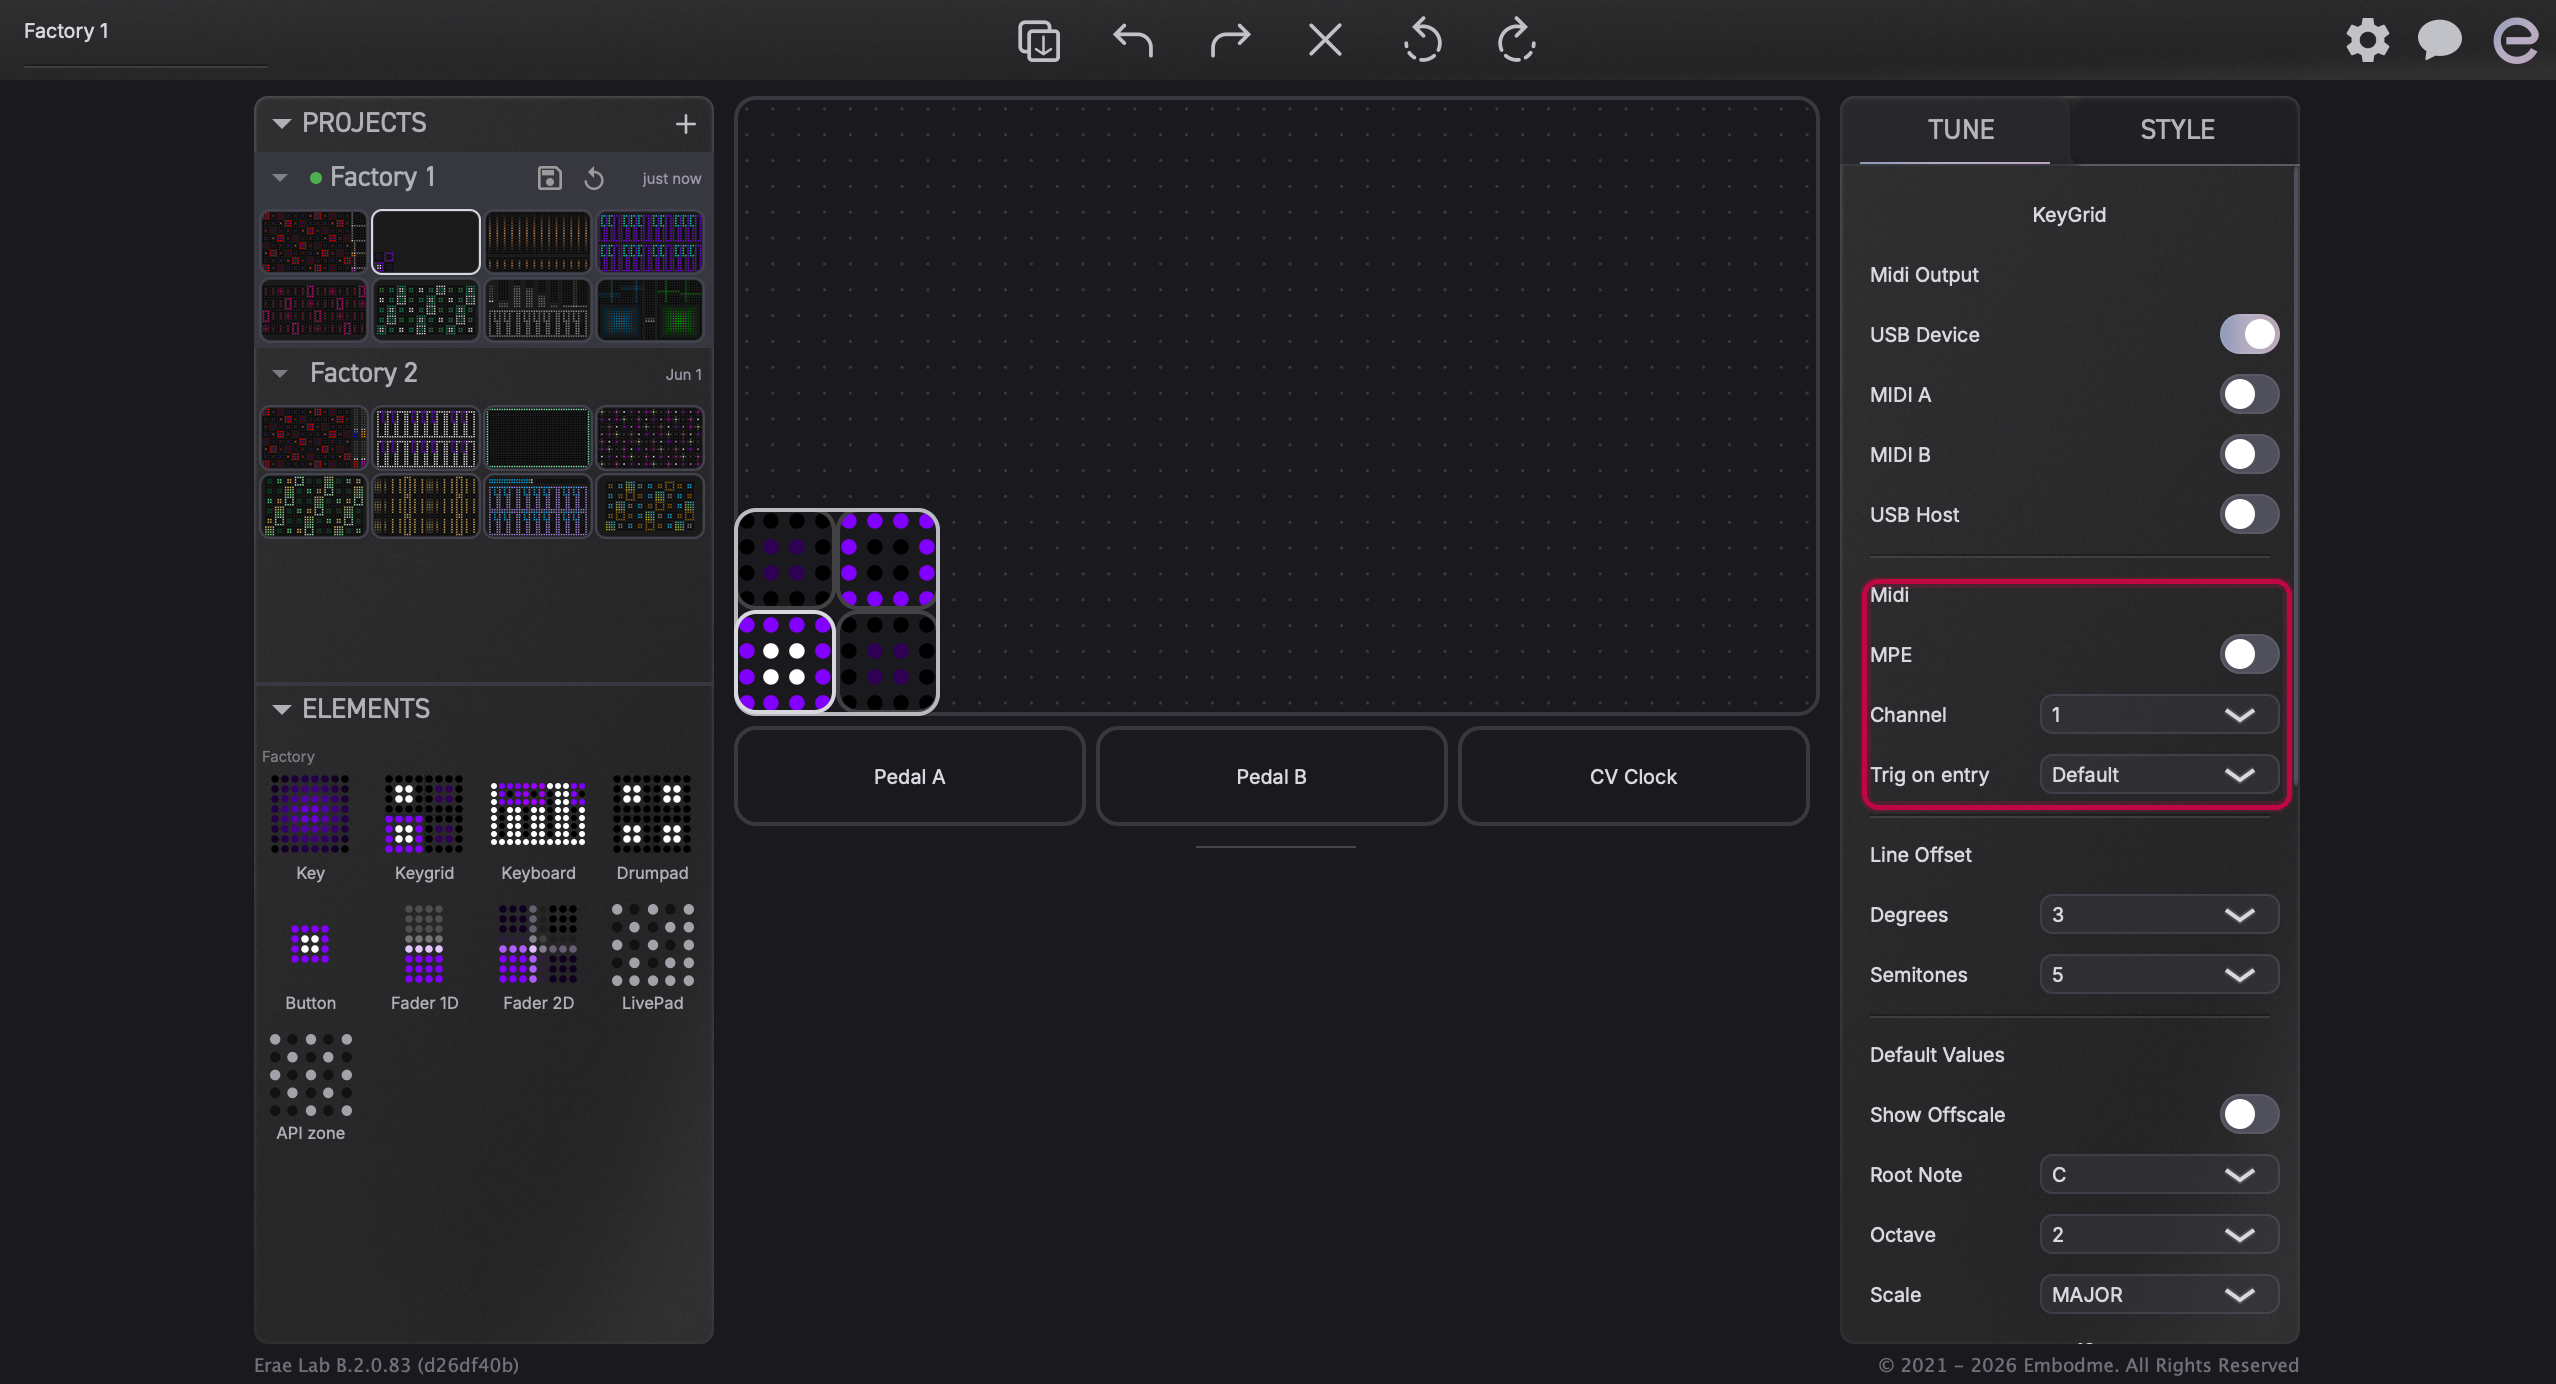Open the orange bars layout in Factory 1
Viewport: 2556px width, 1384px height.
[538, 242]
